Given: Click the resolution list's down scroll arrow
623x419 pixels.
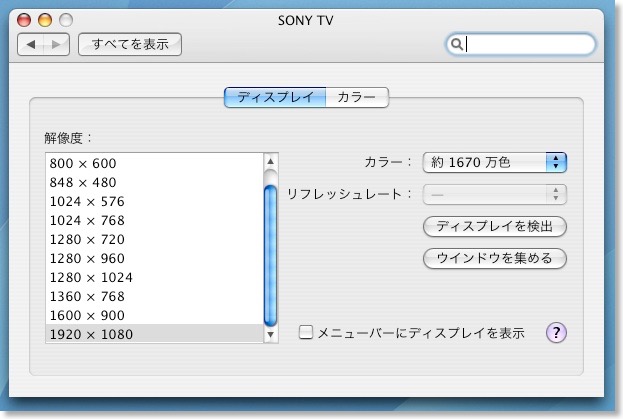Looking at the screenshot, I should tap(271, 334).
